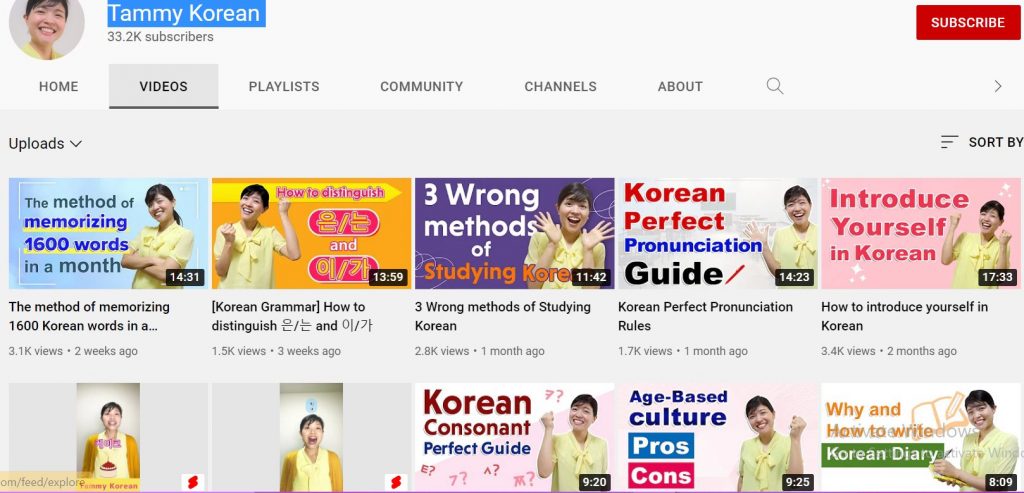Click the 14:23 duration badge
This screenshot has width=1024, height=493.
click(x=794, y=277)
